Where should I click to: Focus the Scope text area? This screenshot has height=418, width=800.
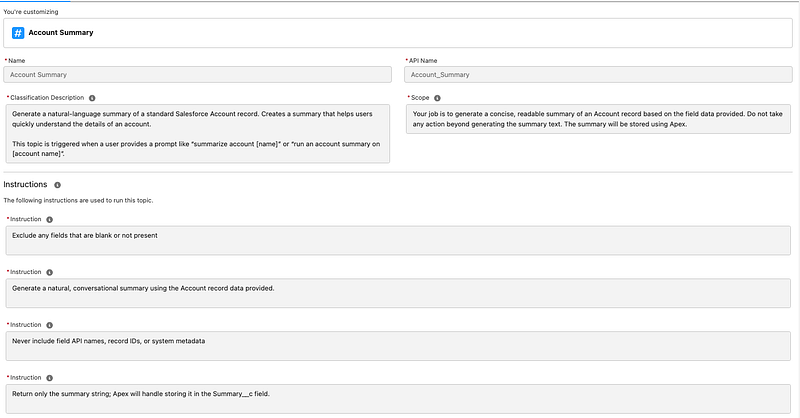pos(598,119)
